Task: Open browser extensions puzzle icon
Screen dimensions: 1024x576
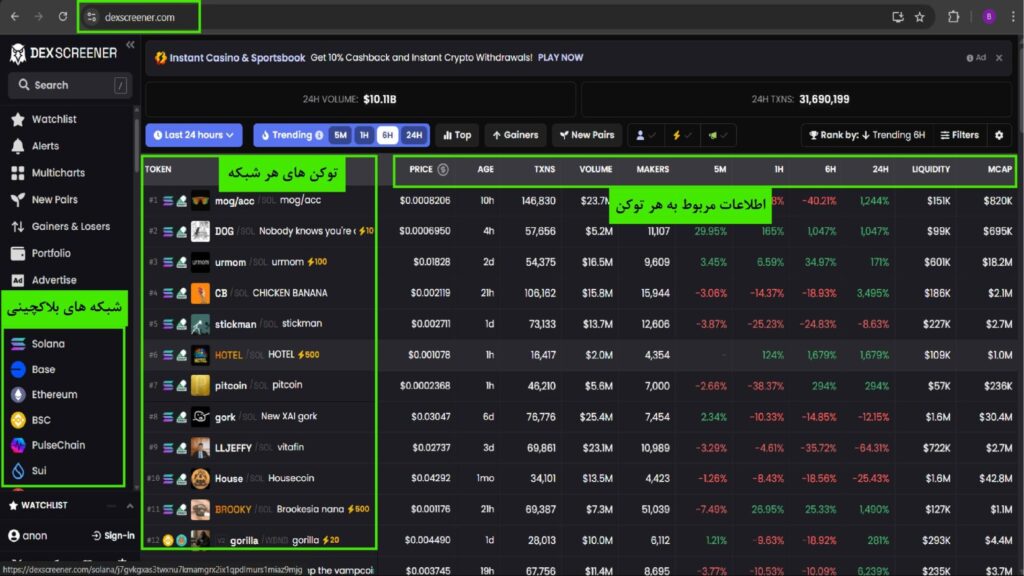Action: (953, 17)
